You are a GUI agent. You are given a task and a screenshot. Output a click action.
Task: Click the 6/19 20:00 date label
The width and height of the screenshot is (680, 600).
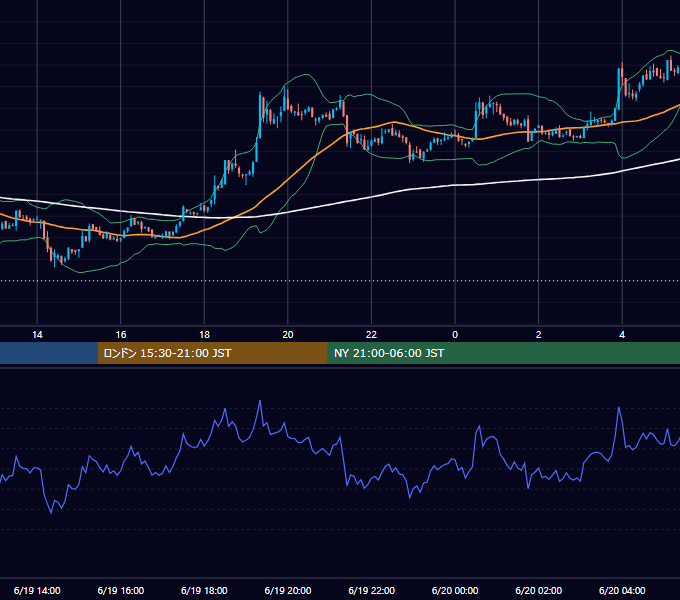288,590
